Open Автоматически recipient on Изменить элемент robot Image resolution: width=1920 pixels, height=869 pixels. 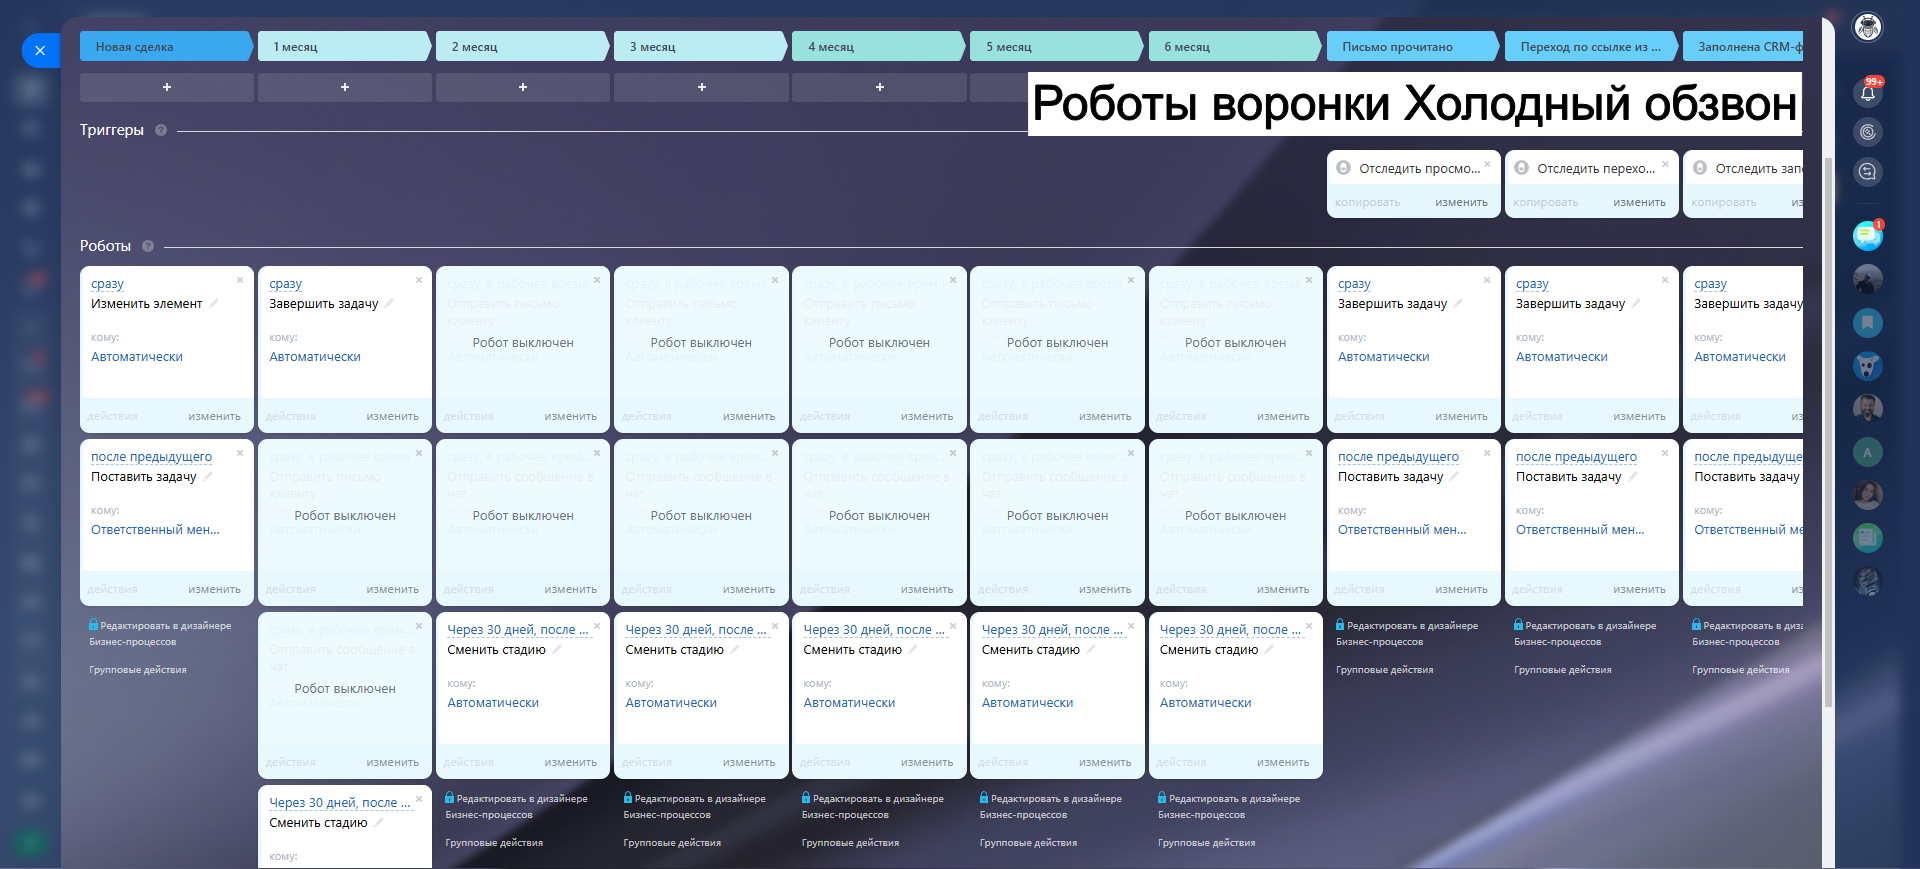click(137, 357)
